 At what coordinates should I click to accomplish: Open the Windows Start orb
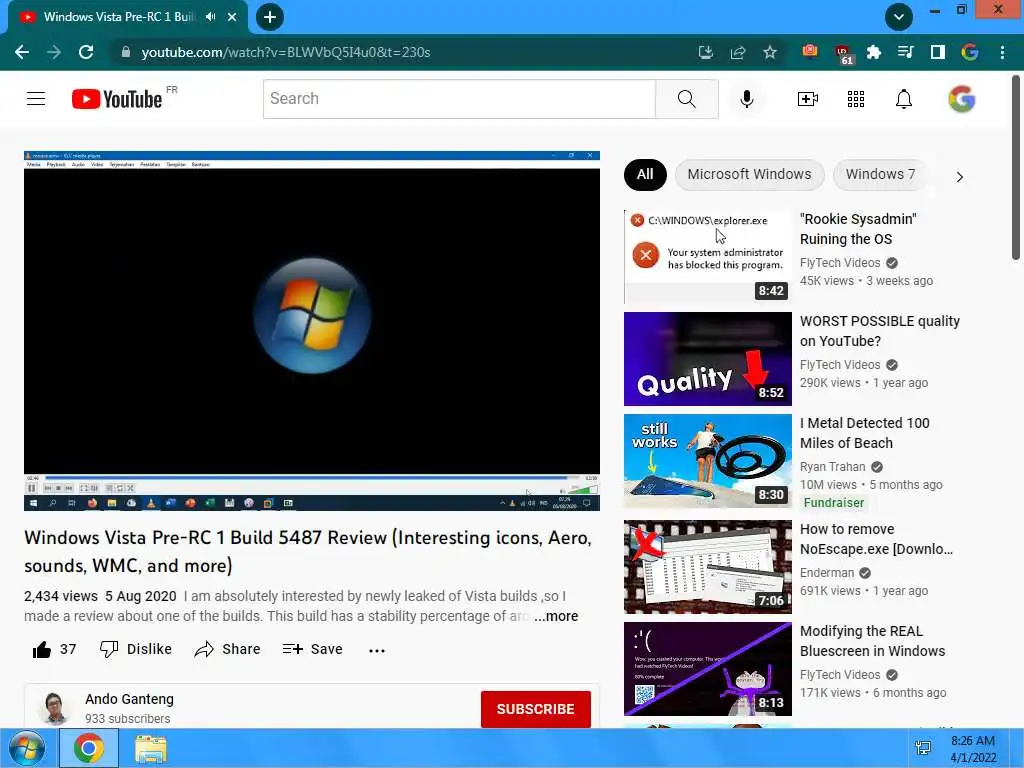point(27,748)
